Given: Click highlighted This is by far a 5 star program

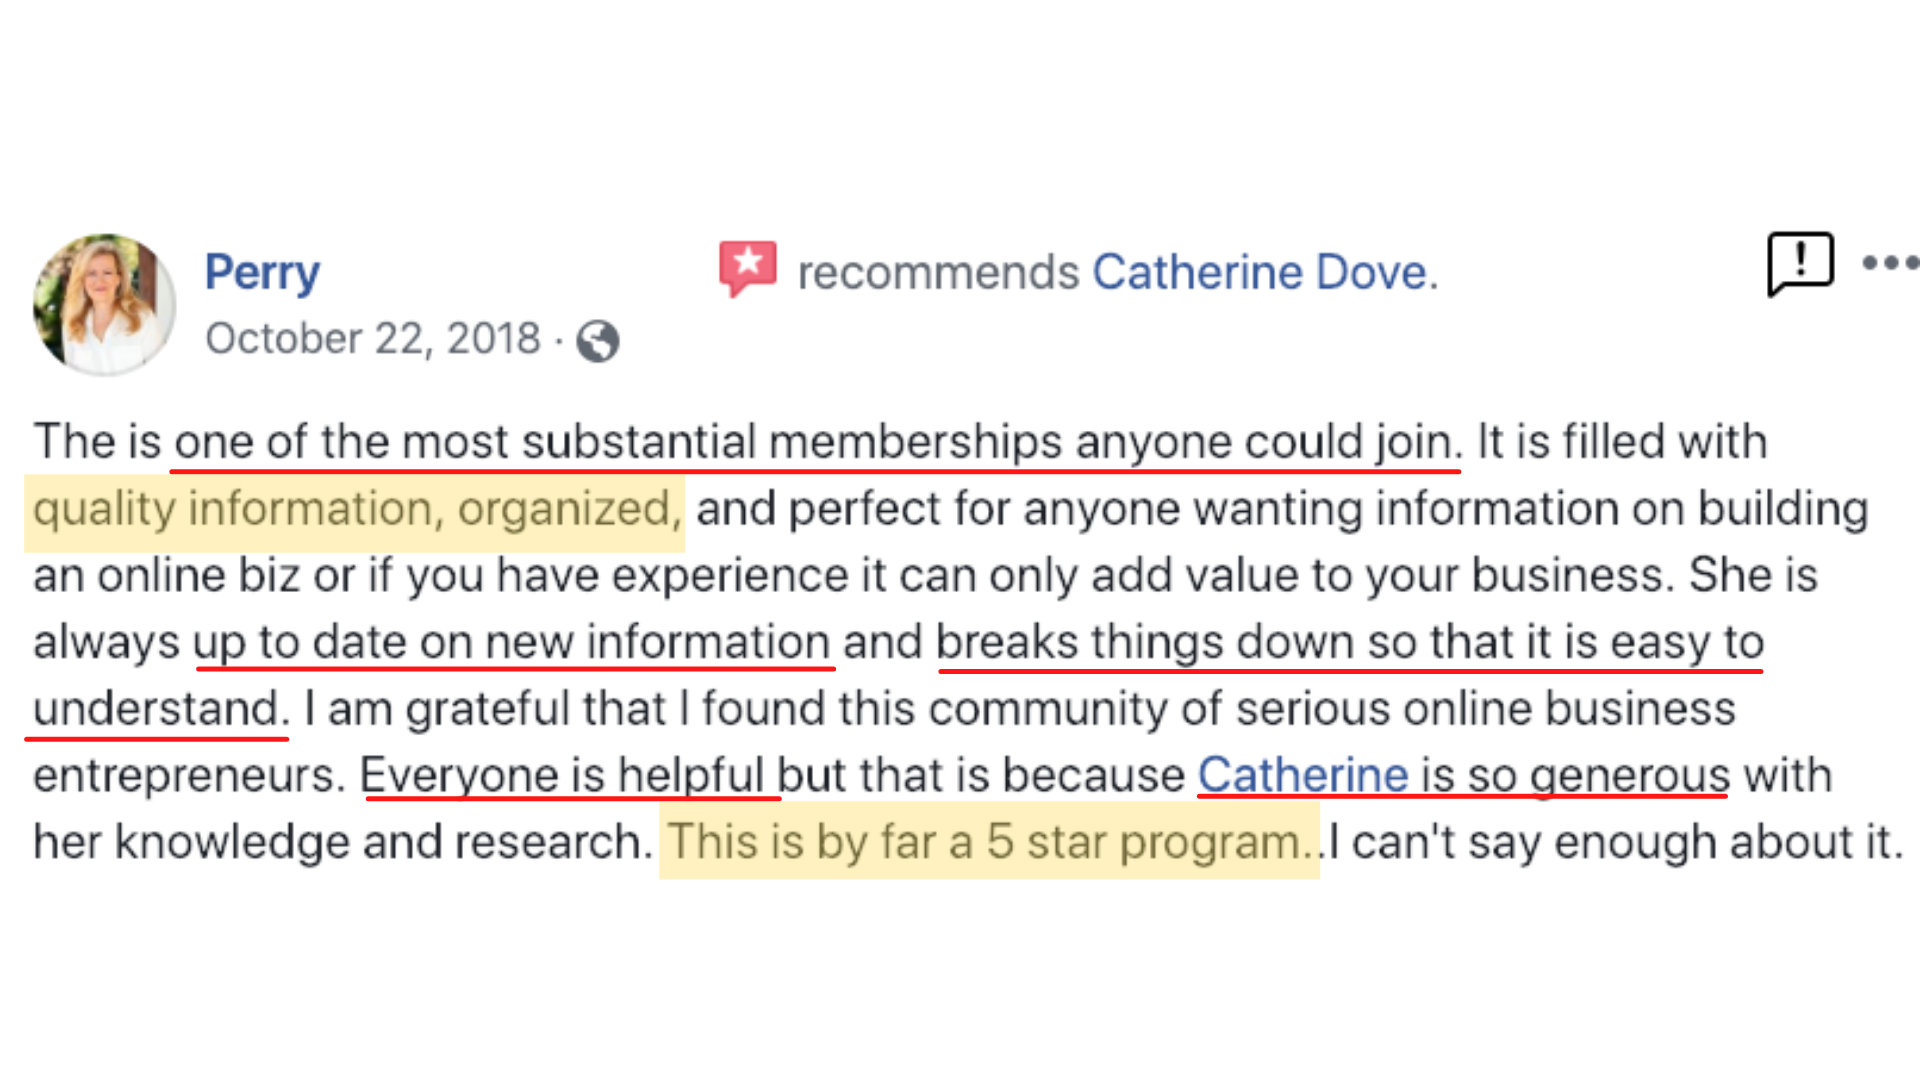Looking at the screenshot, I should pos(989,842).
